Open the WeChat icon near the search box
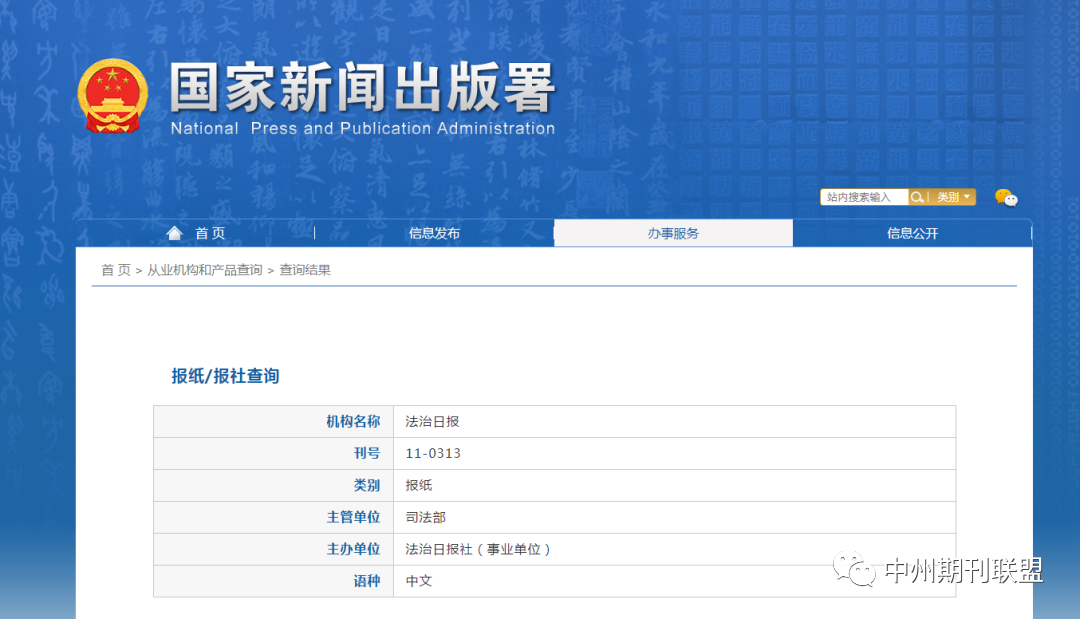Image resolution: width=1080 pixels, height=619 pixels. 1006,198
